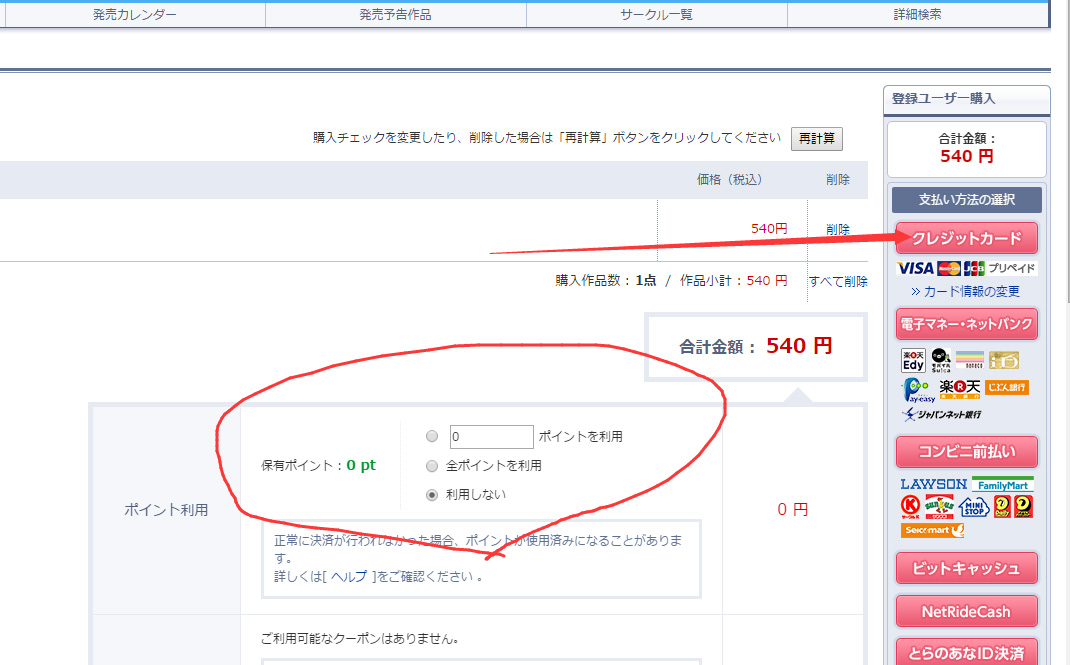The height and width of the screenshot is (665, 1070).
Task: Click the nanaco payment icon
Action: [x=969, y=360]
